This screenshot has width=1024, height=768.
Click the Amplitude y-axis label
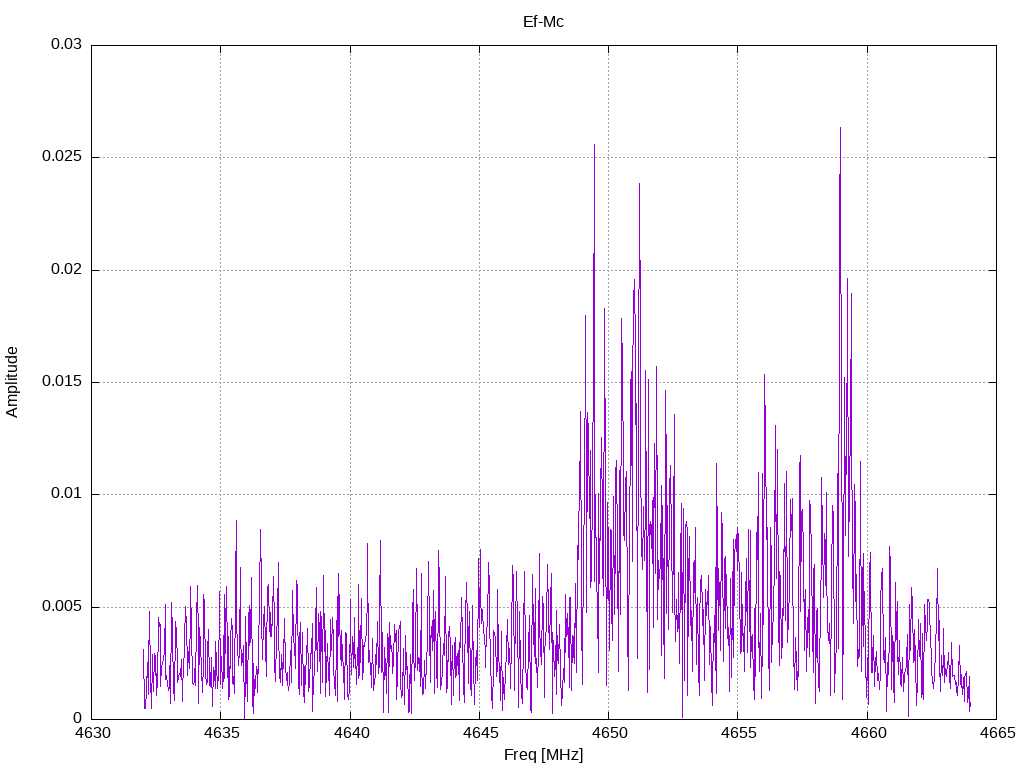click(x=12, y=382)
